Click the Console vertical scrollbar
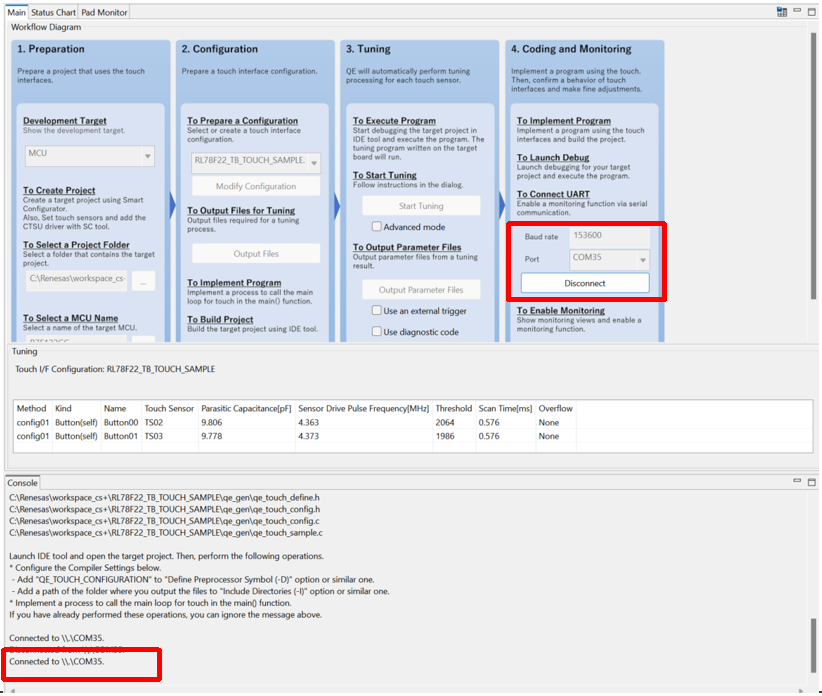822x696 pixels. click(813, 640)
